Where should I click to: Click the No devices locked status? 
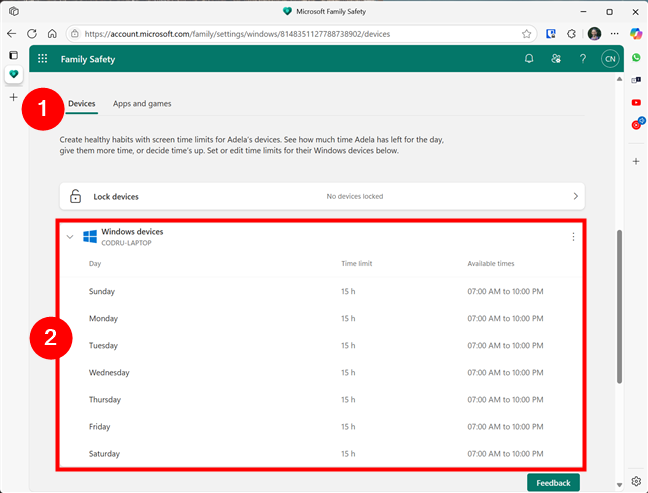pos(355,196)
